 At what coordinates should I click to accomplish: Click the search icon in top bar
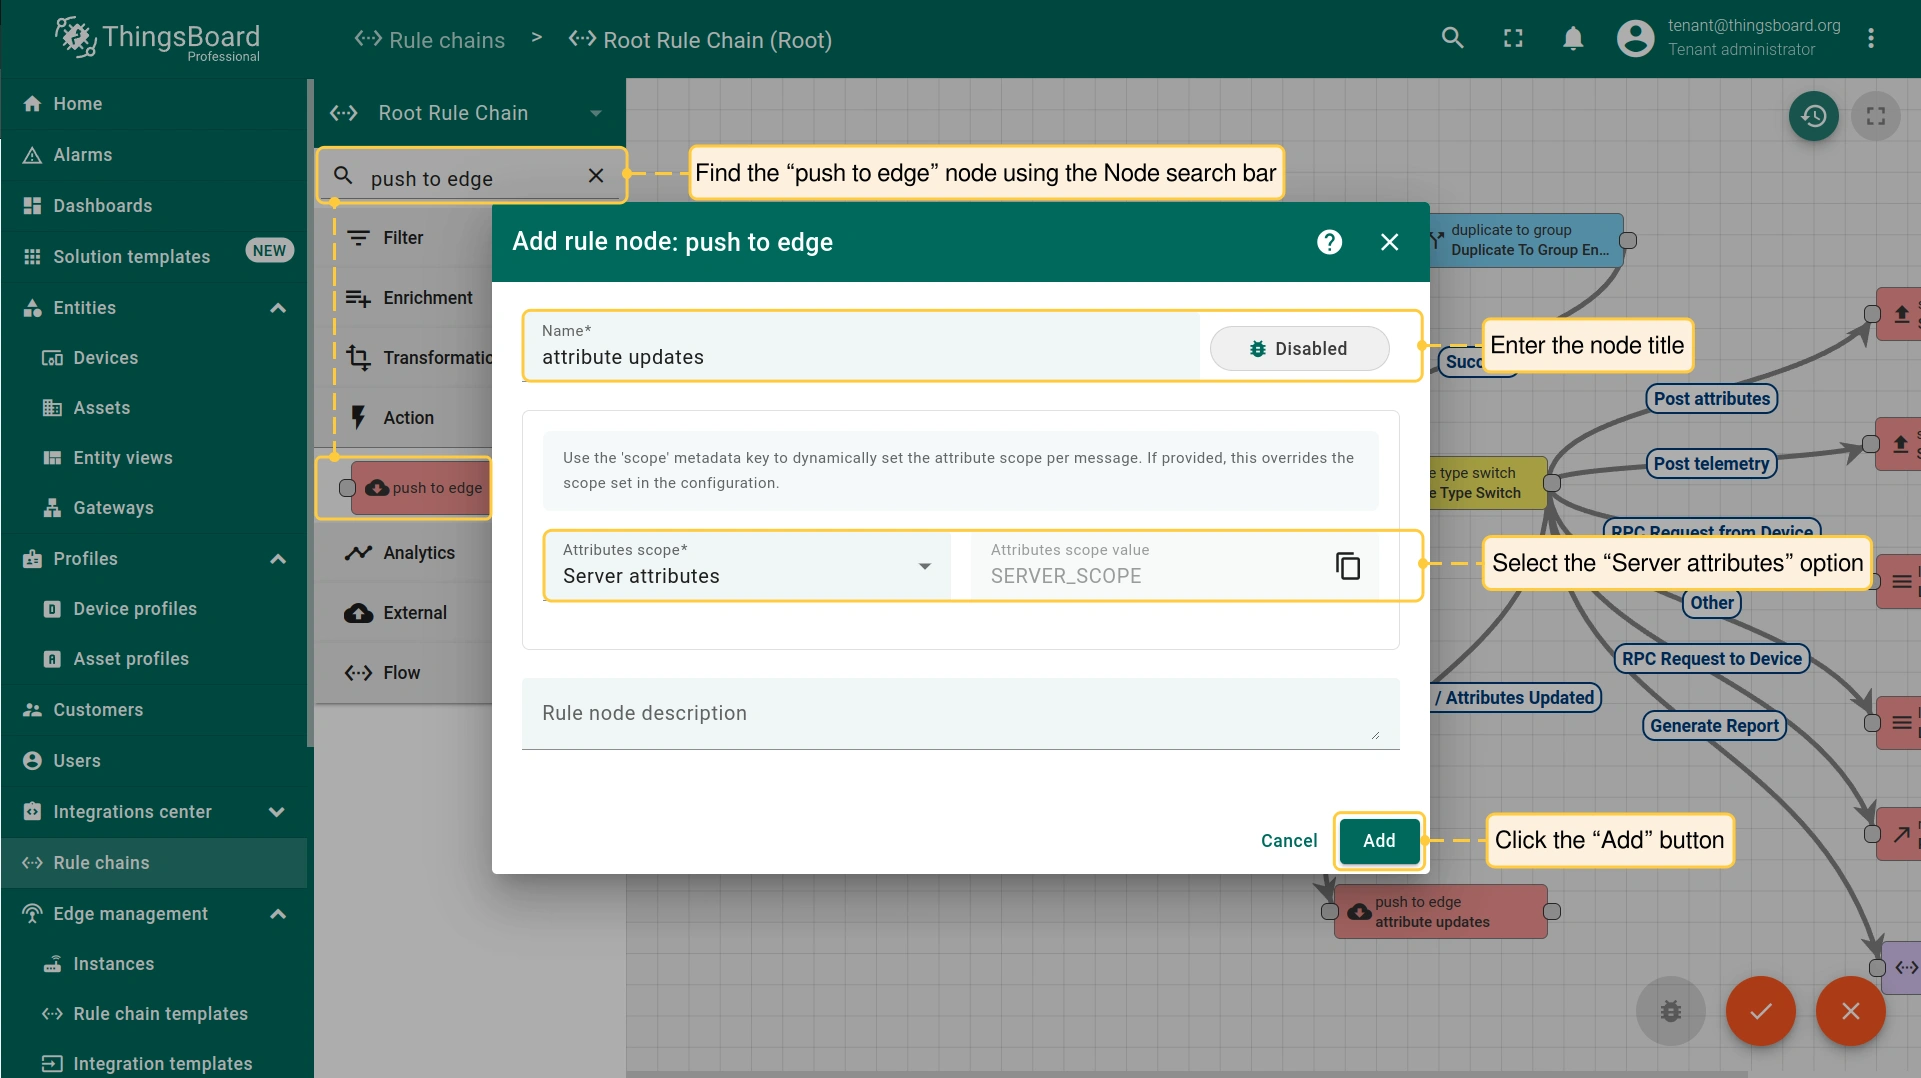1452,39
